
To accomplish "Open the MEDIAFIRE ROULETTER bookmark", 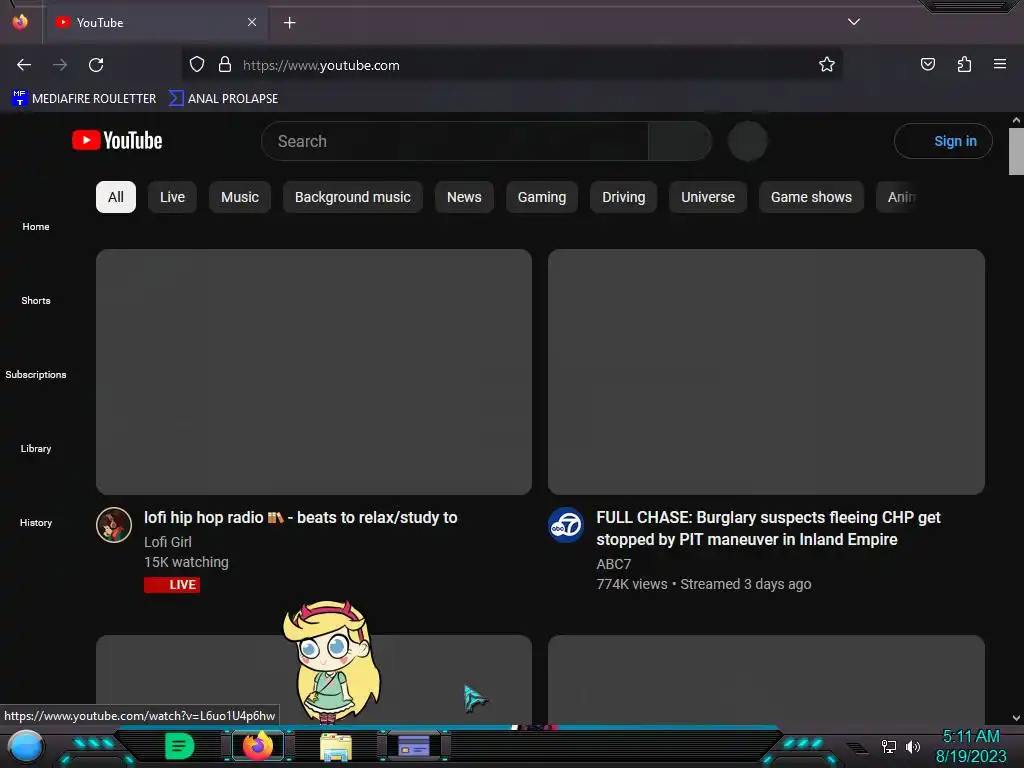I will pos(84,99).
